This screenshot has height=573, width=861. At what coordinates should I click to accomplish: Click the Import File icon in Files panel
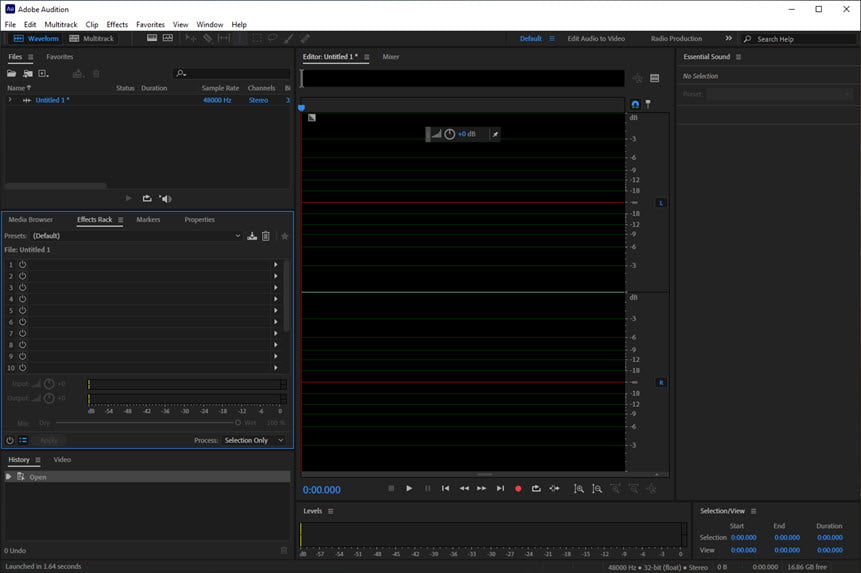click(27, 74)
